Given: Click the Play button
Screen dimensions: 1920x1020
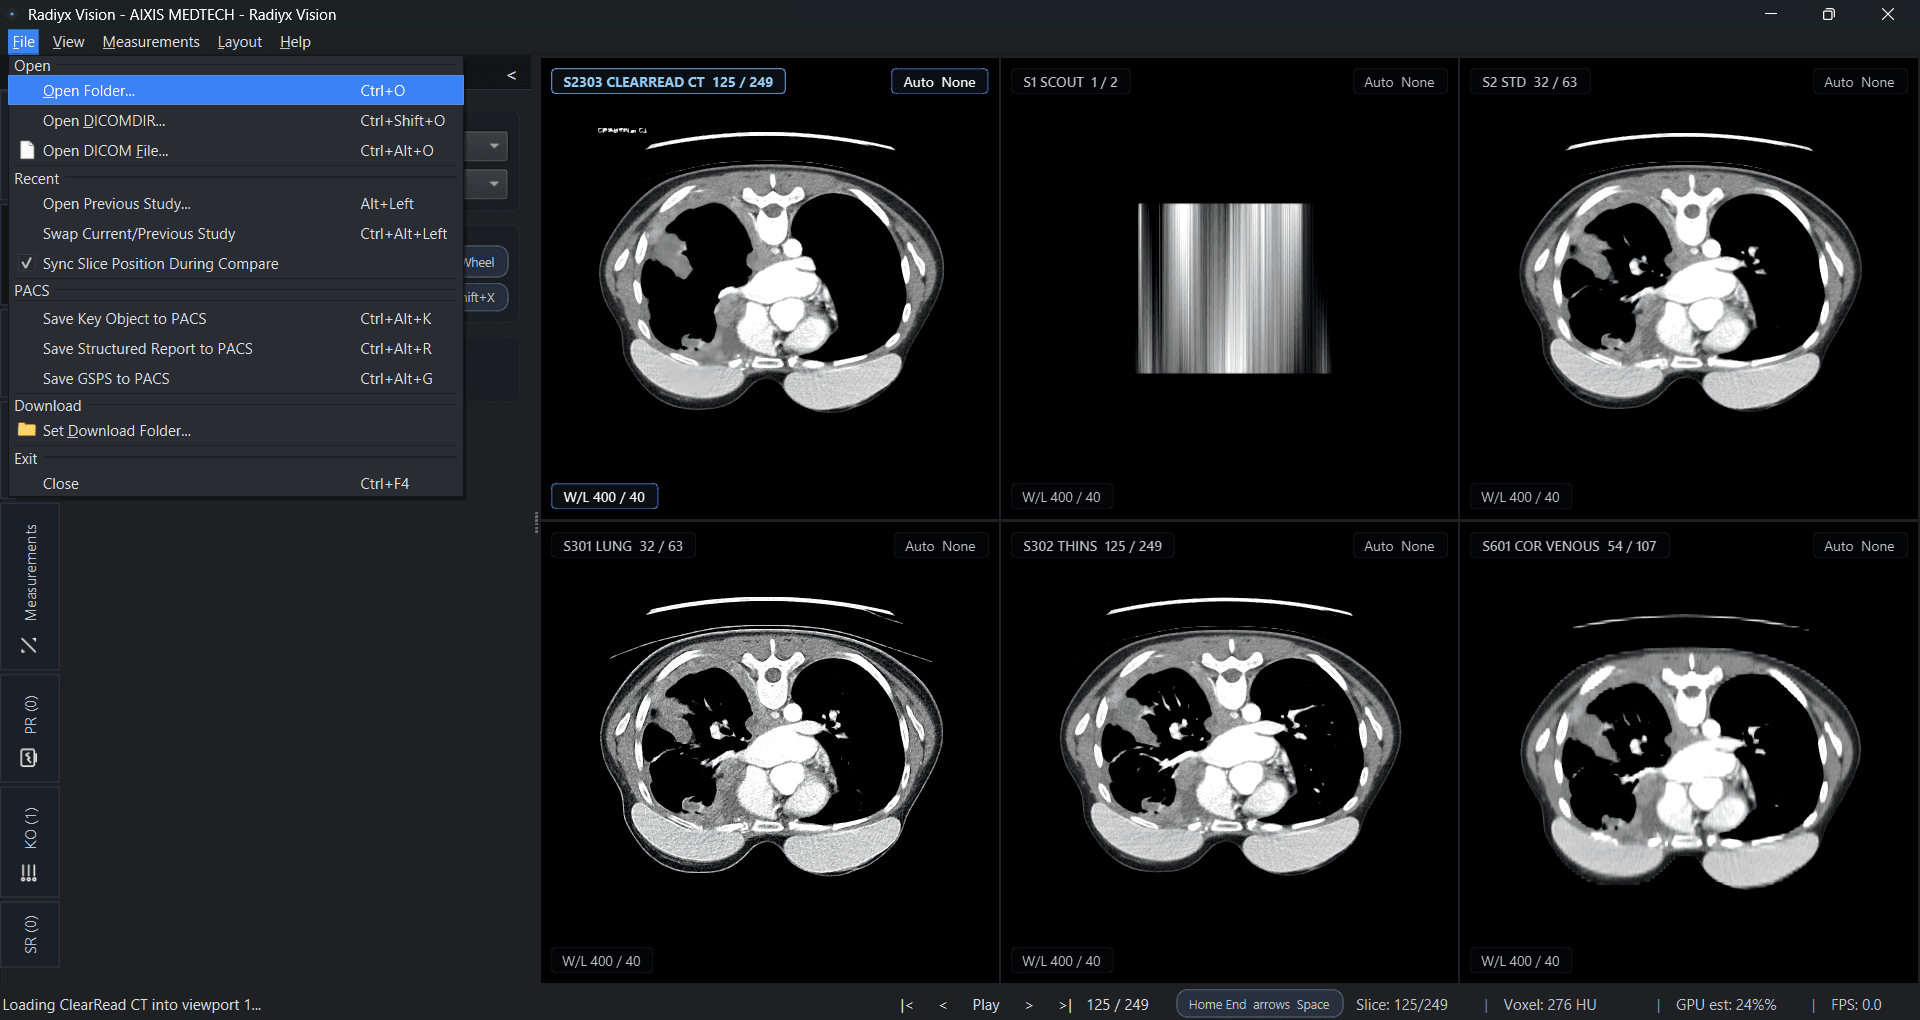Looking at the screenshot, I should coord(986,1005).
